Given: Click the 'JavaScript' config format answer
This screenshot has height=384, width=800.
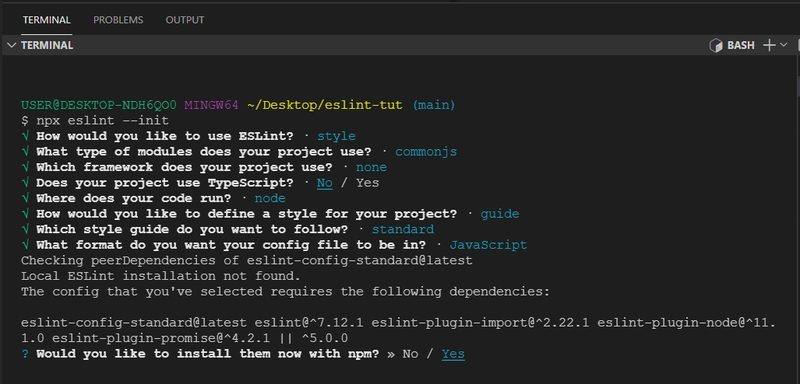Looking at the screenshot, I should click(488, 245).
